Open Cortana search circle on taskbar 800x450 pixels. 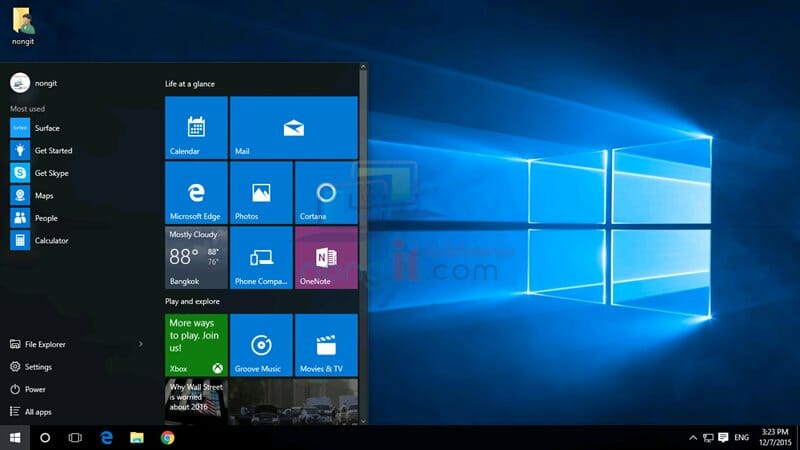tap(45, 438)
